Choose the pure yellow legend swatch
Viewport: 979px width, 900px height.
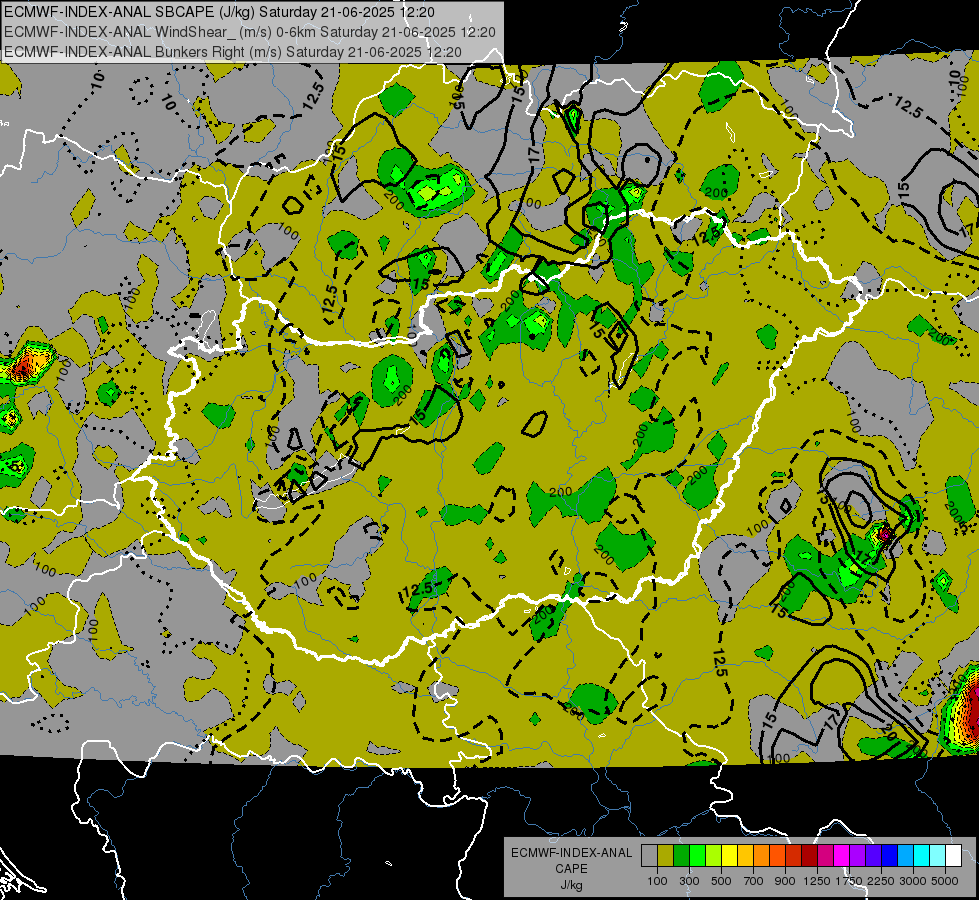(x=729, y=855)
